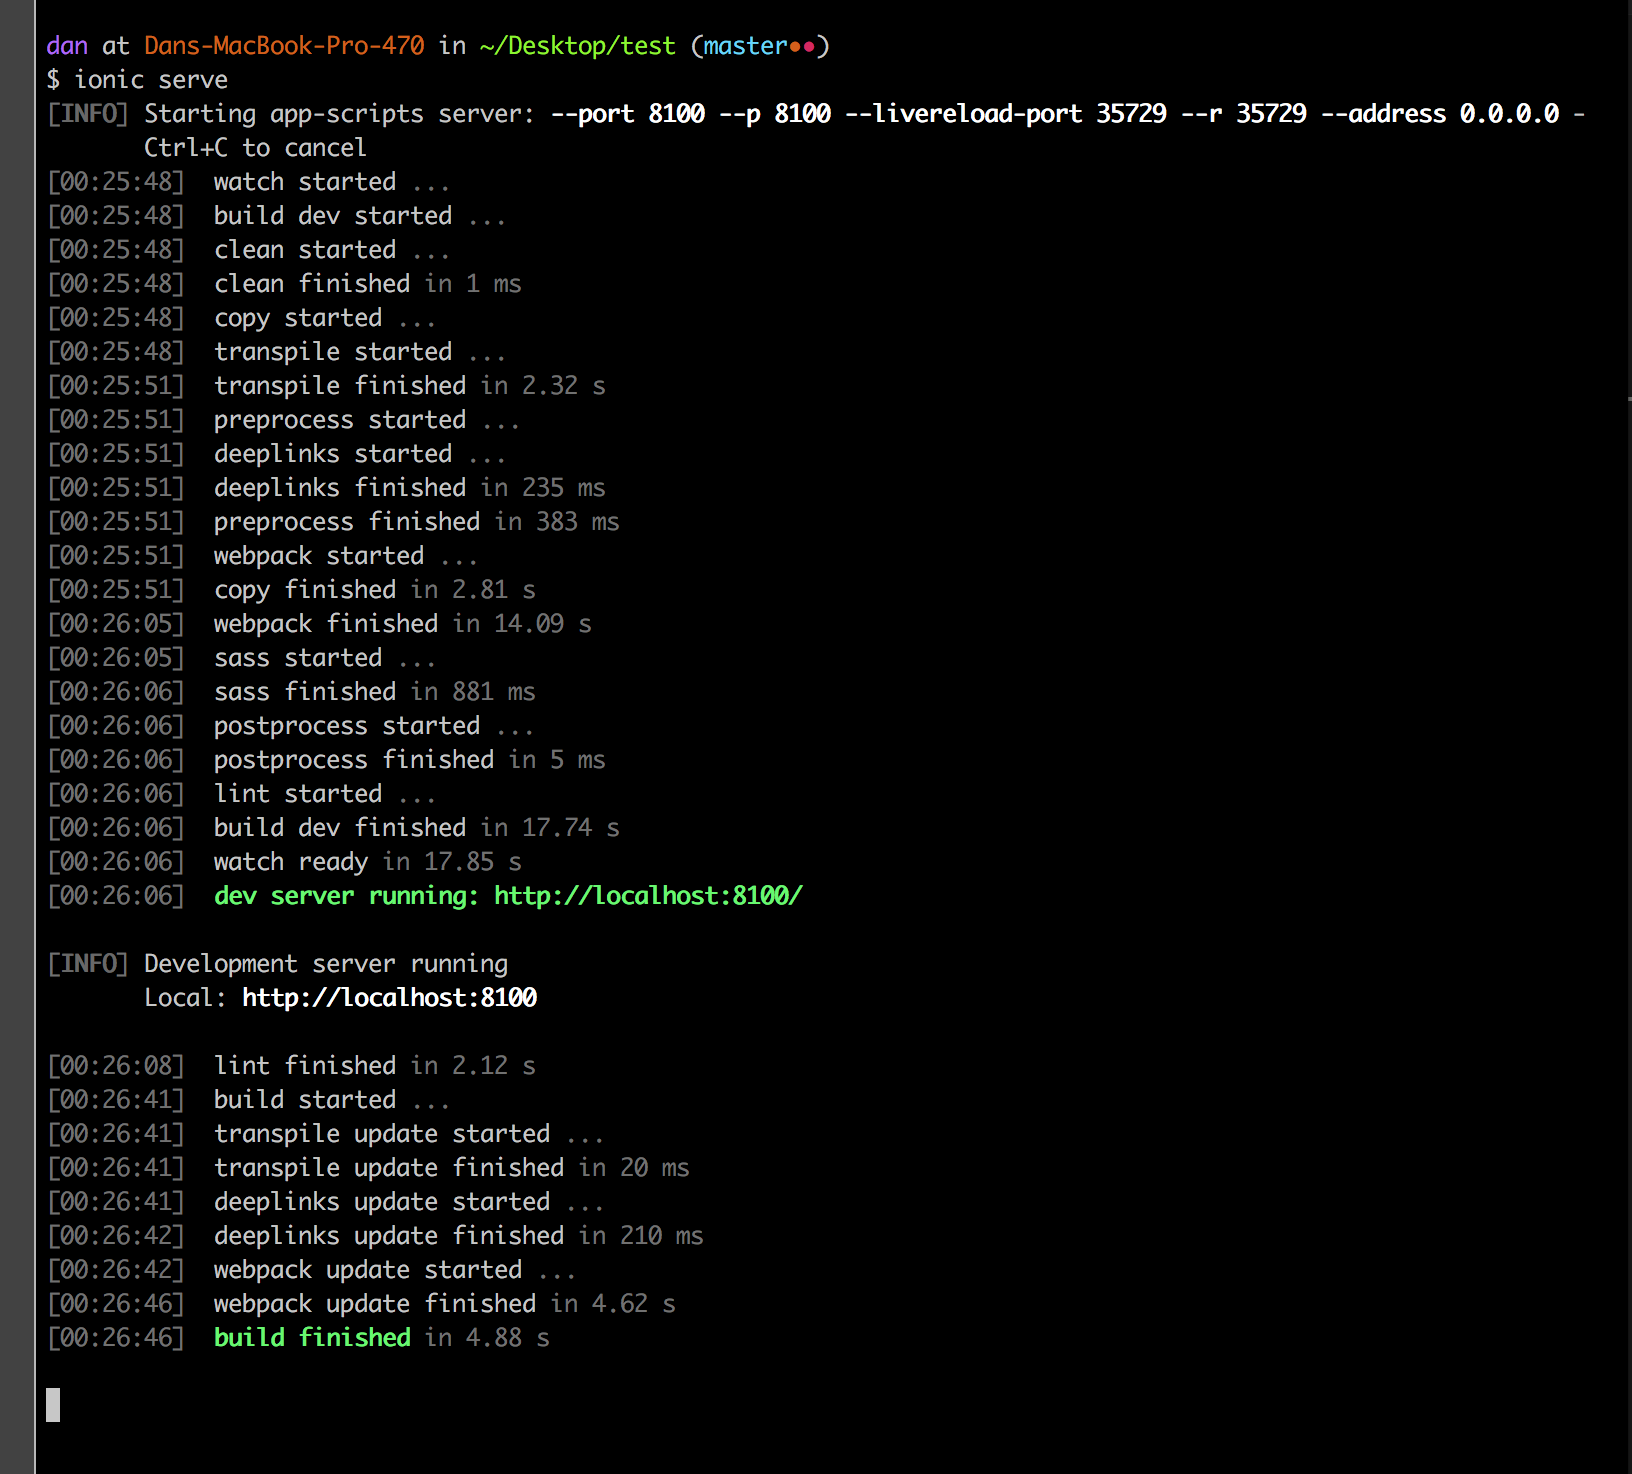1632x1474 pixels.
Task: Click 'deeplinks finished in 235 ms' line
Action: pyautogui.click(x=409, y=488)
